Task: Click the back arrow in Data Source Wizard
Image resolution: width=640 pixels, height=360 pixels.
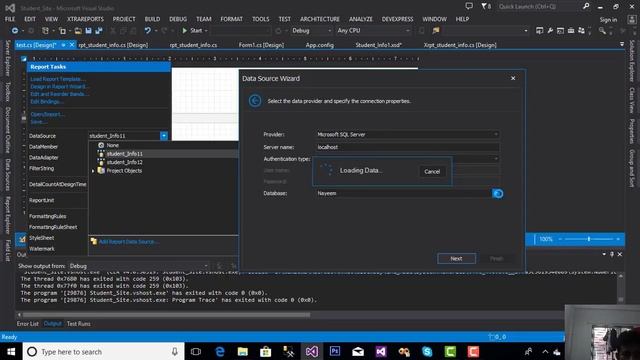Action: 255,100
